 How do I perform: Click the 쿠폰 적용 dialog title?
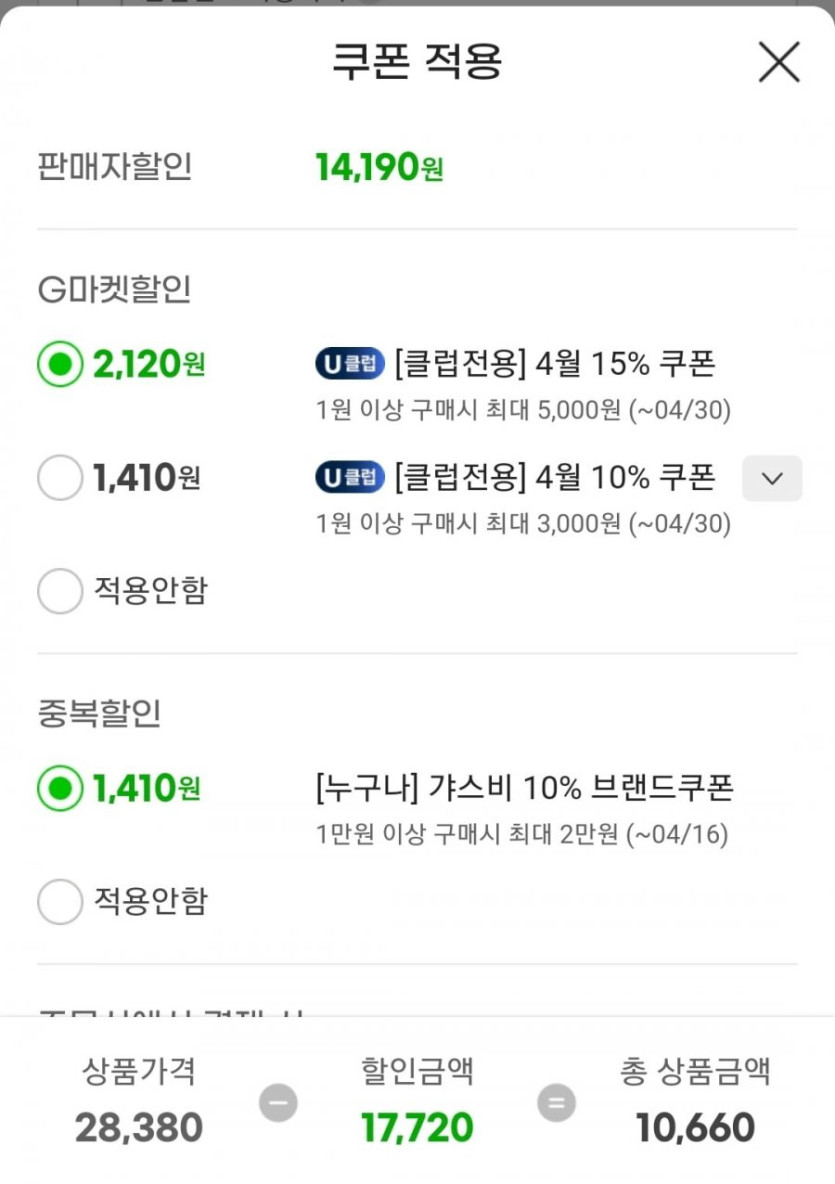(x=417, y=62)
